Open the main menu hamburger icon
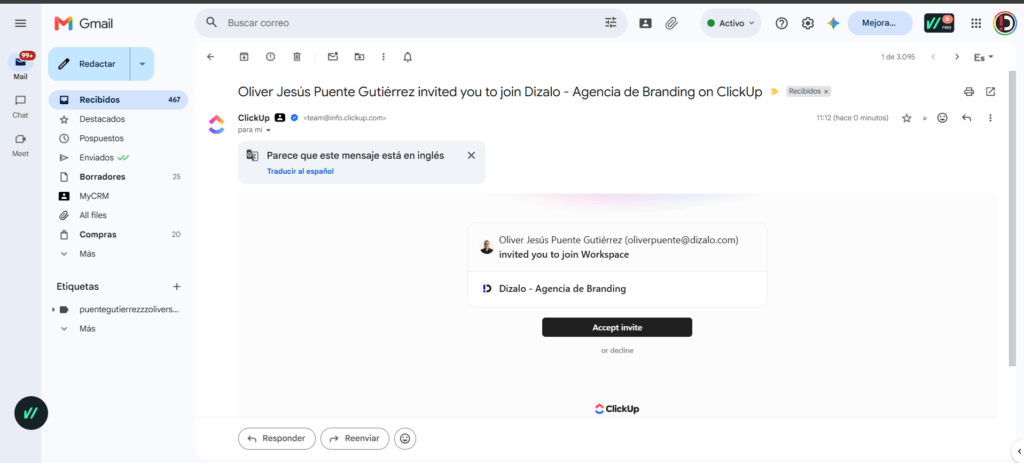Screen dimensions: 1024x463 (20, 24)
